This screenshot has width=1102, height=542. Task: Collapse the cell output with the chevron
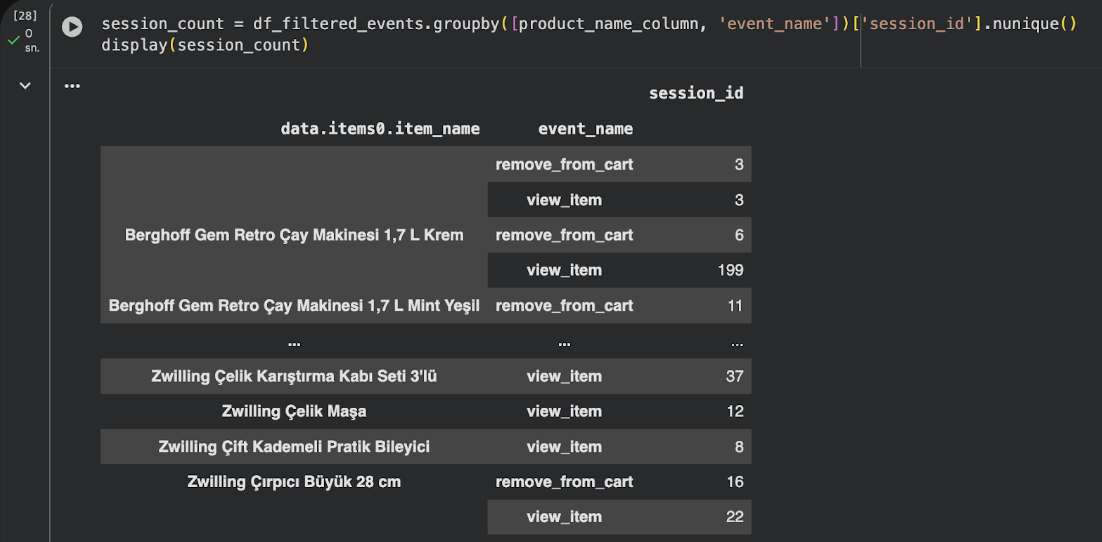click(x=25, y=86)
